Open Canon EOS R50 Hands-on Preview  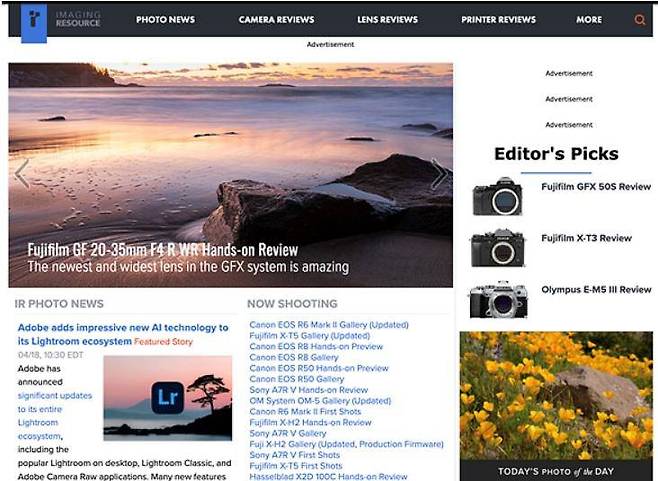(x=319, y=368)
